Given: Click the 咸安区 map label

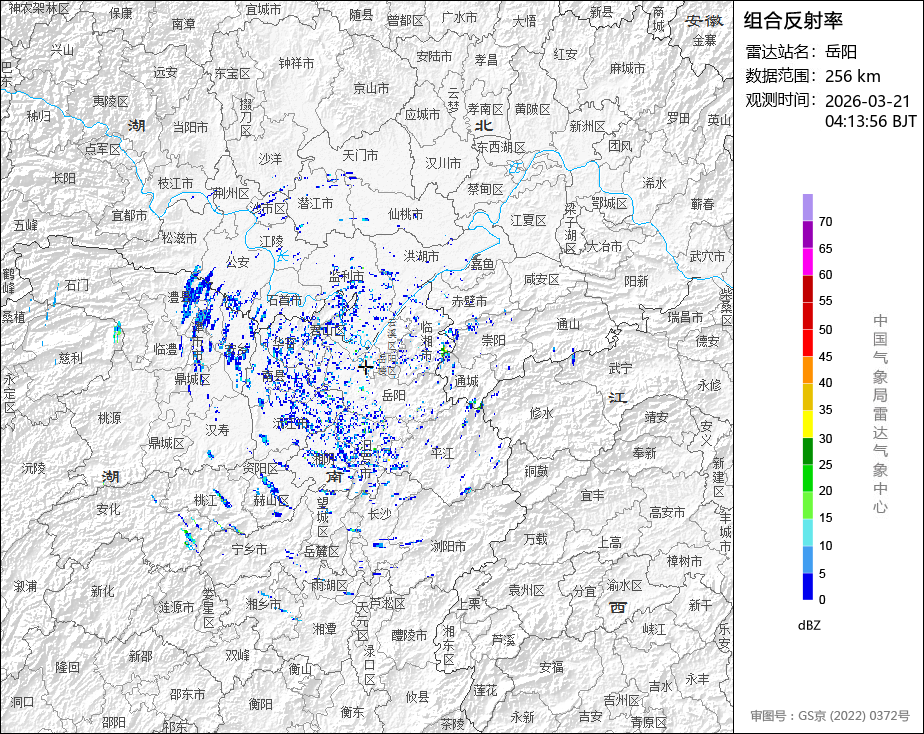Looking at the screenshot, I should pyautogui.click(x=542, y=279).
